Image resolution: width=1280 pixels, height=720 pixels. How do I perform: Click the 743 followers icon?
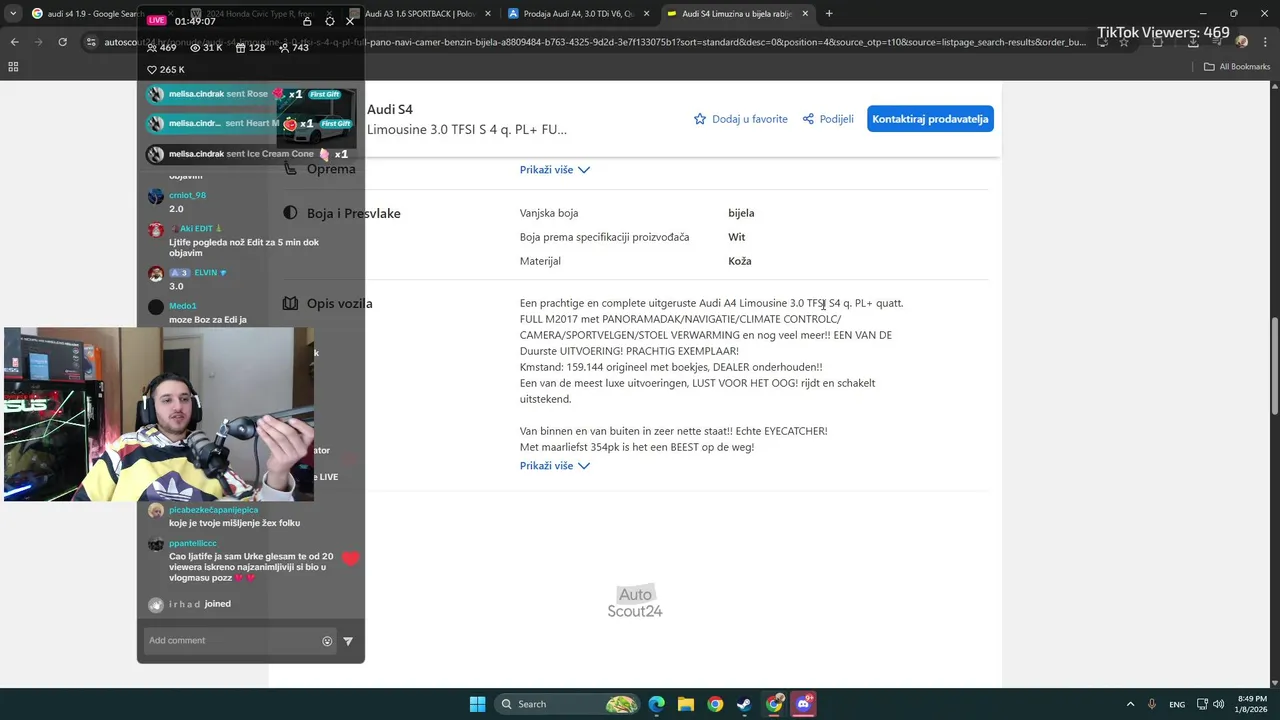pos(284,48)
